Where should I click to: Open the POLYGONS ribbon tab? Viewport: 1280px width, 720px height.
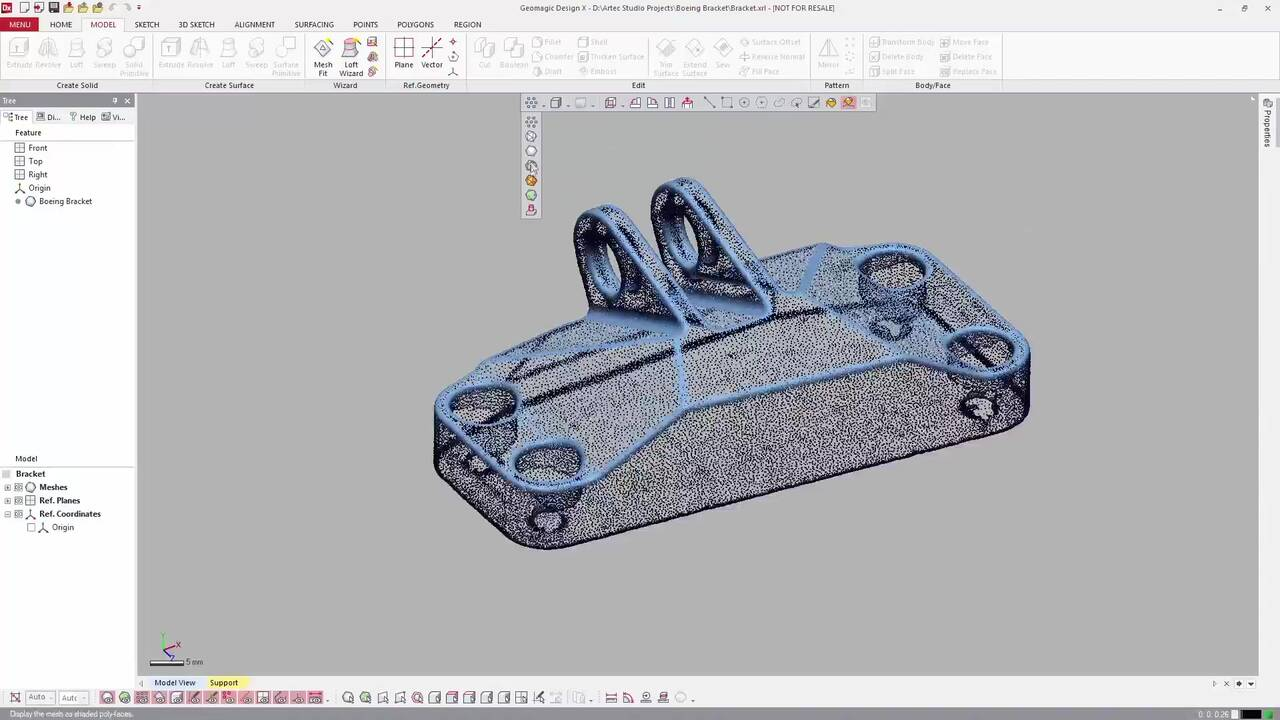tap(415, 24)
